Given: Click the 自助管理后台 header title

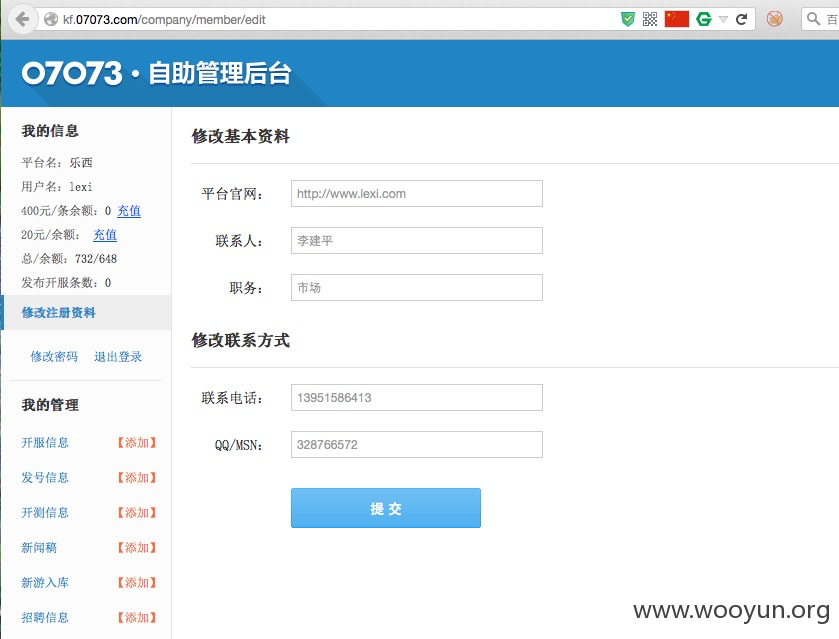Looking at the screenshot, I should (220, 73).
